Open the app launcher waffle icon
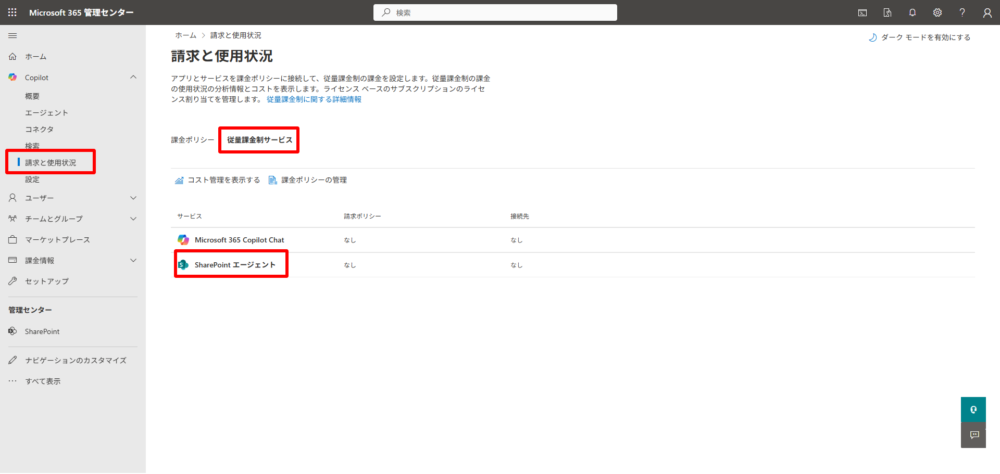This screenshot has width=1000, height=474. click(x=12, y=12)
